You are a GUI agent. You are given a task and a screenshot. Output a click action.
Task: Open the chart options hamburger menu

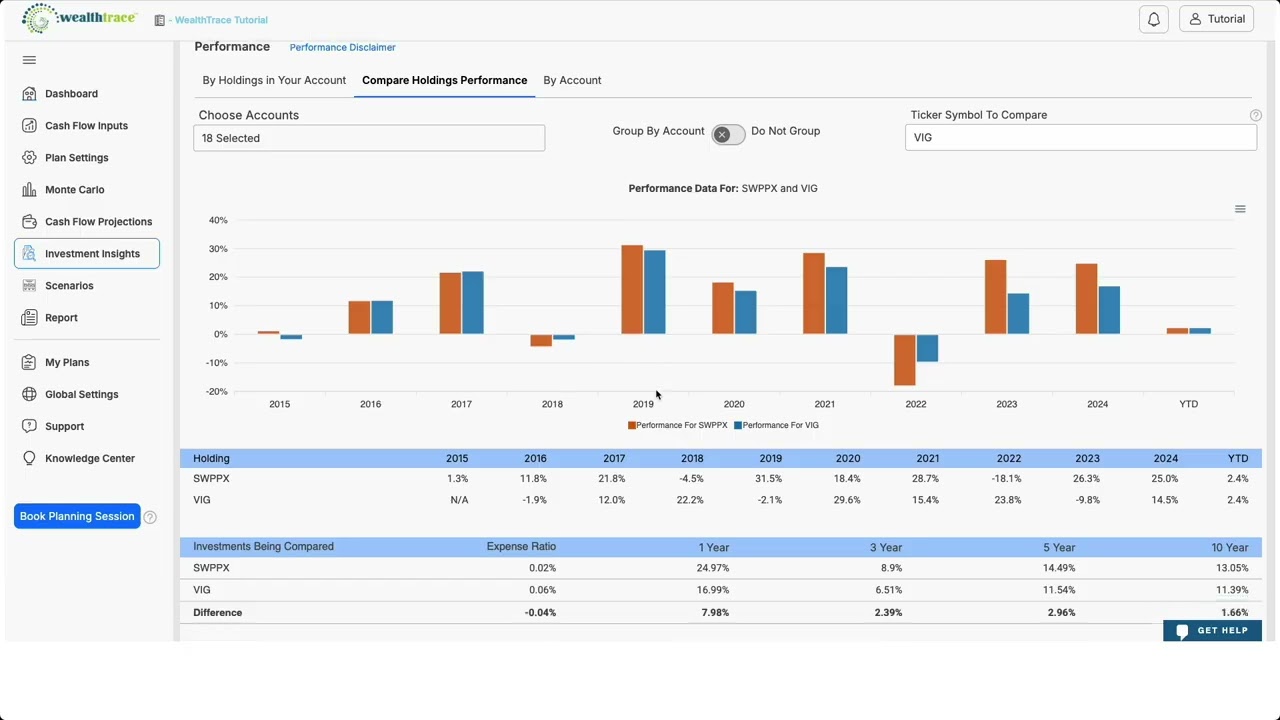point(1240,209)
